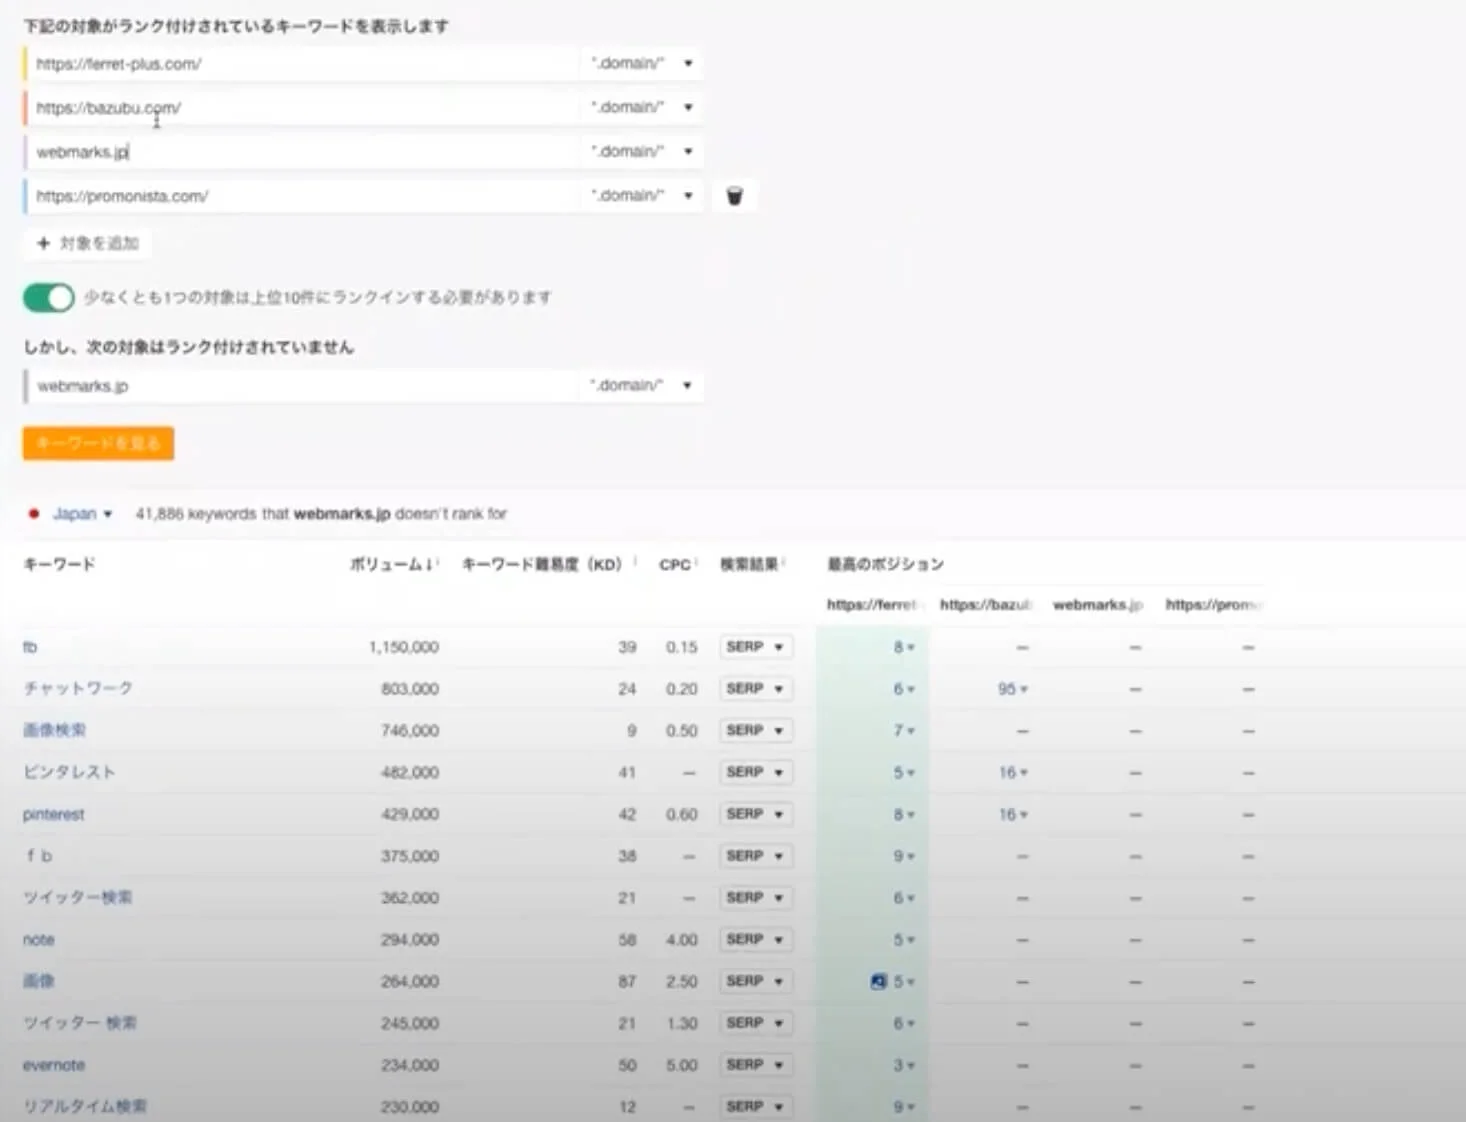This screenshot has width=1466, height=1122.
Task: Click the info icon beside CPC header
Action: coord(696,563)
